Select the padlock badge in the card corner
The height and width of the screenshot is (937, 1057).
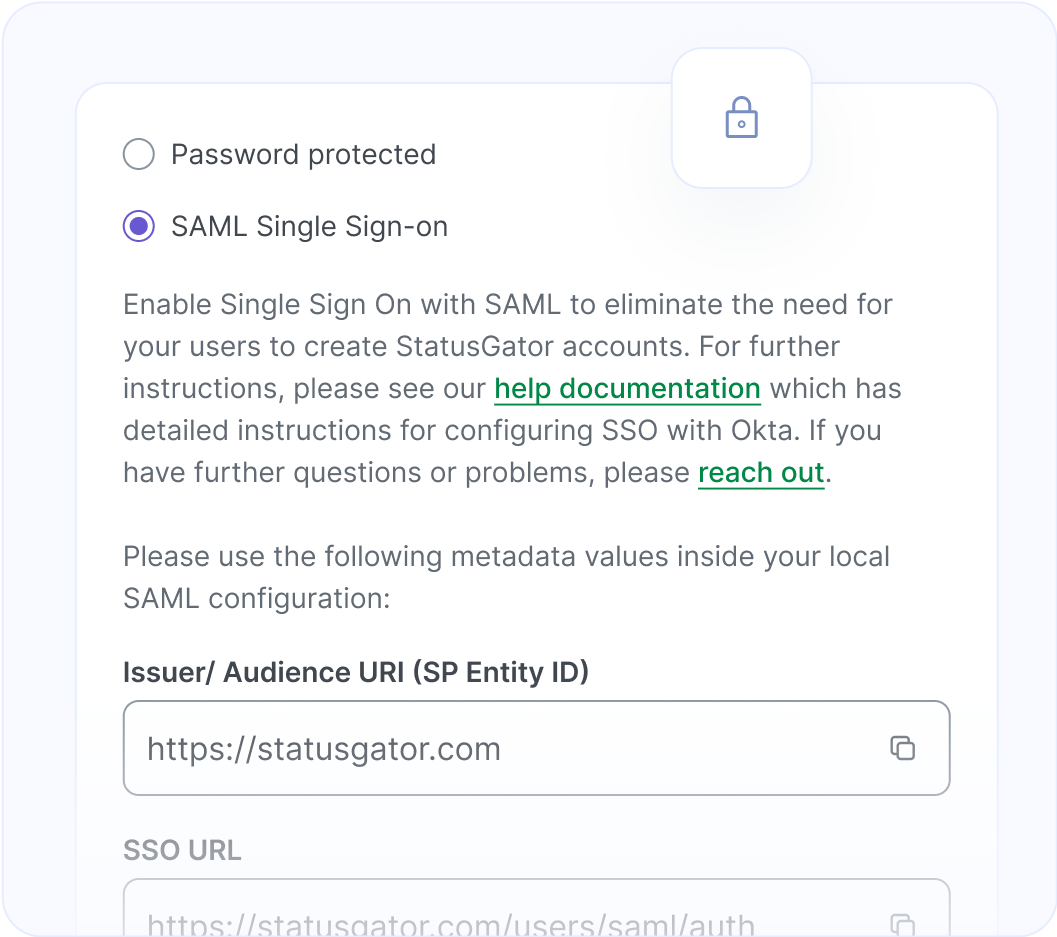coord(741,118)
